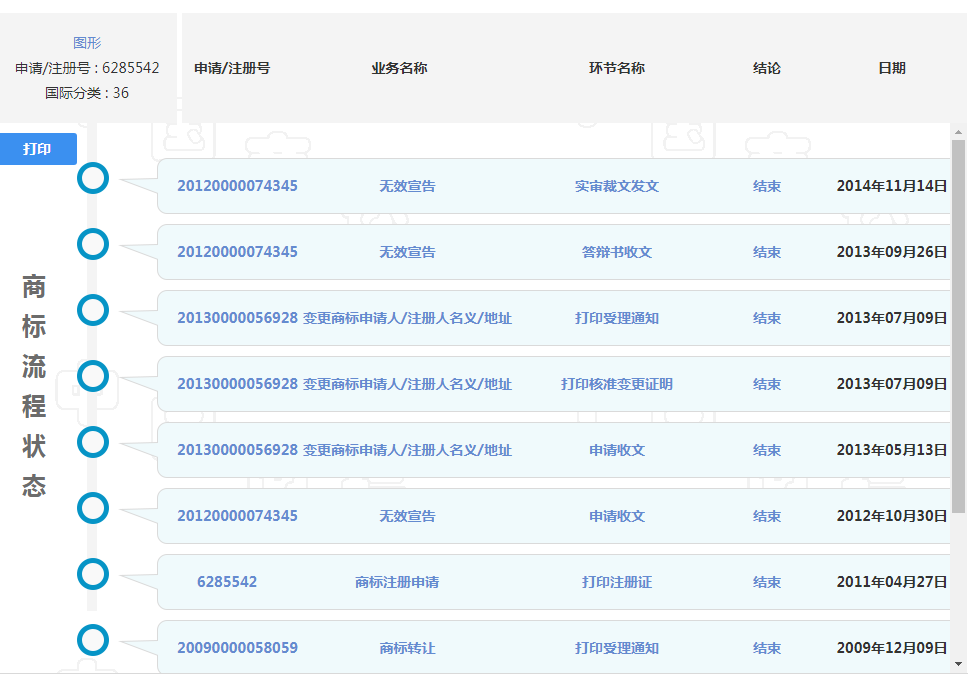
Task: Click the timeline node beside the 2014年11月14日 entry
Action: tap(92, 178)
